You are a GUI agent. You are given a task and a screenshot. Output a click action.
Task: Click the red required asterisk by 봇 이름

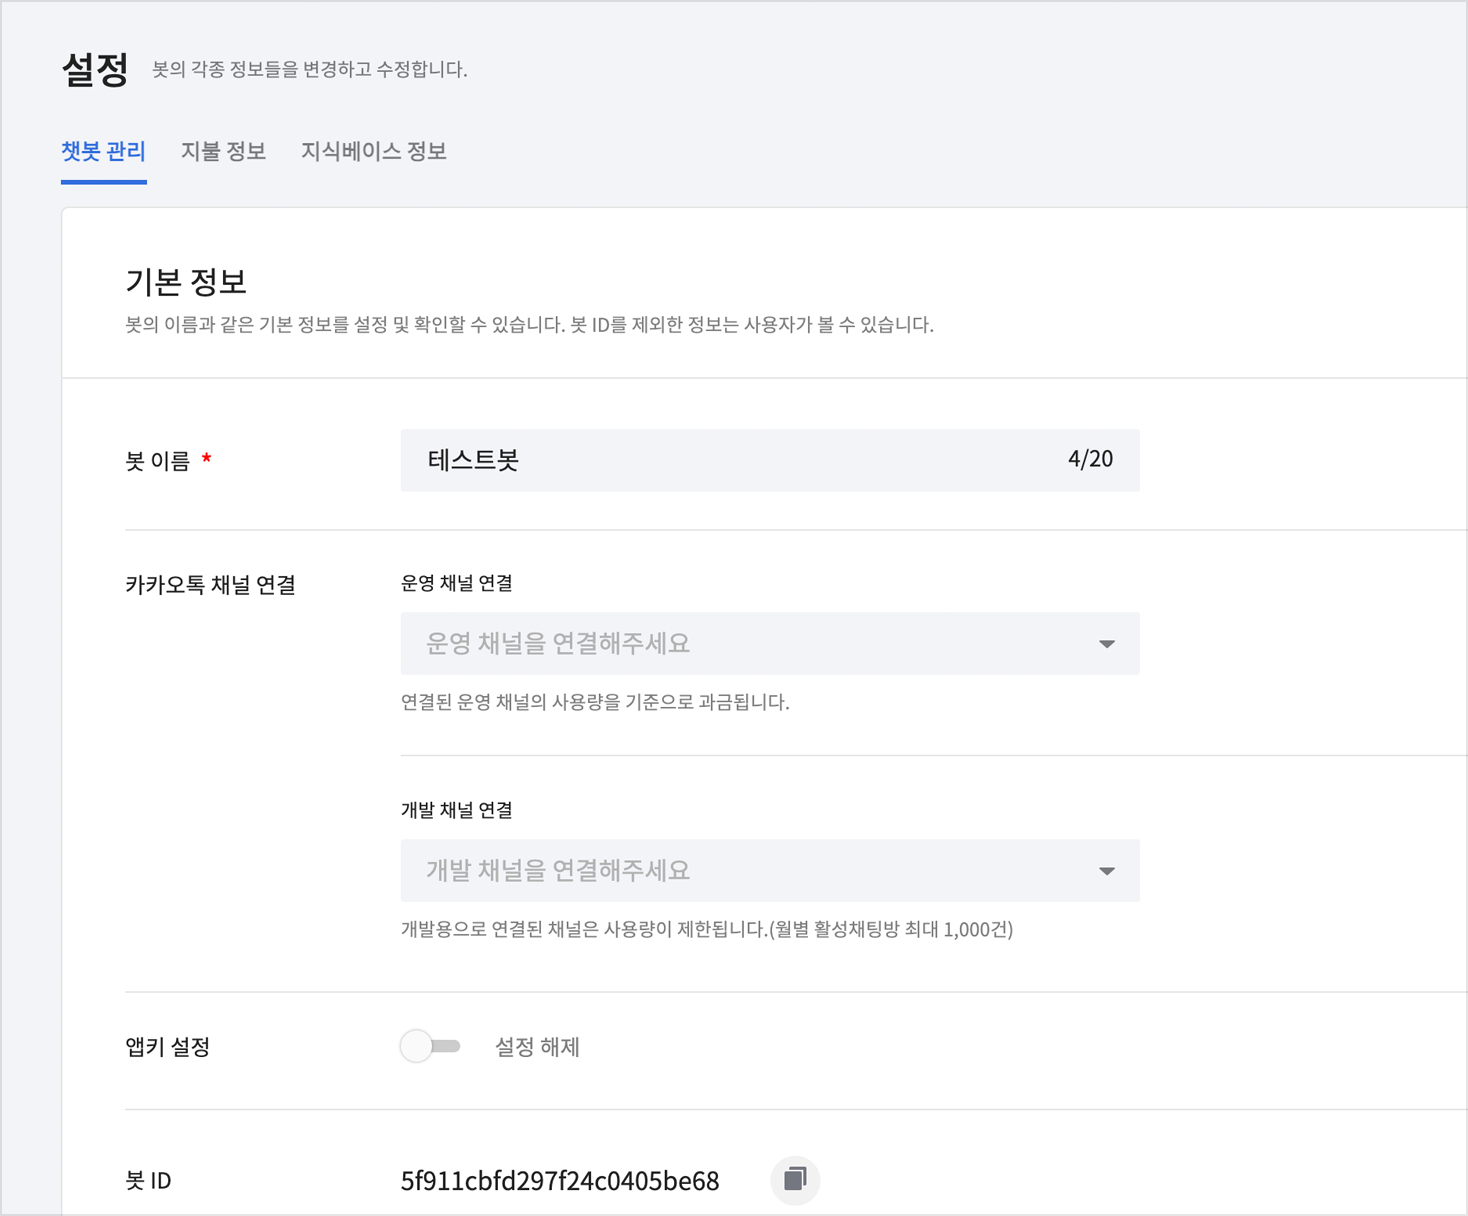(207, 458)
